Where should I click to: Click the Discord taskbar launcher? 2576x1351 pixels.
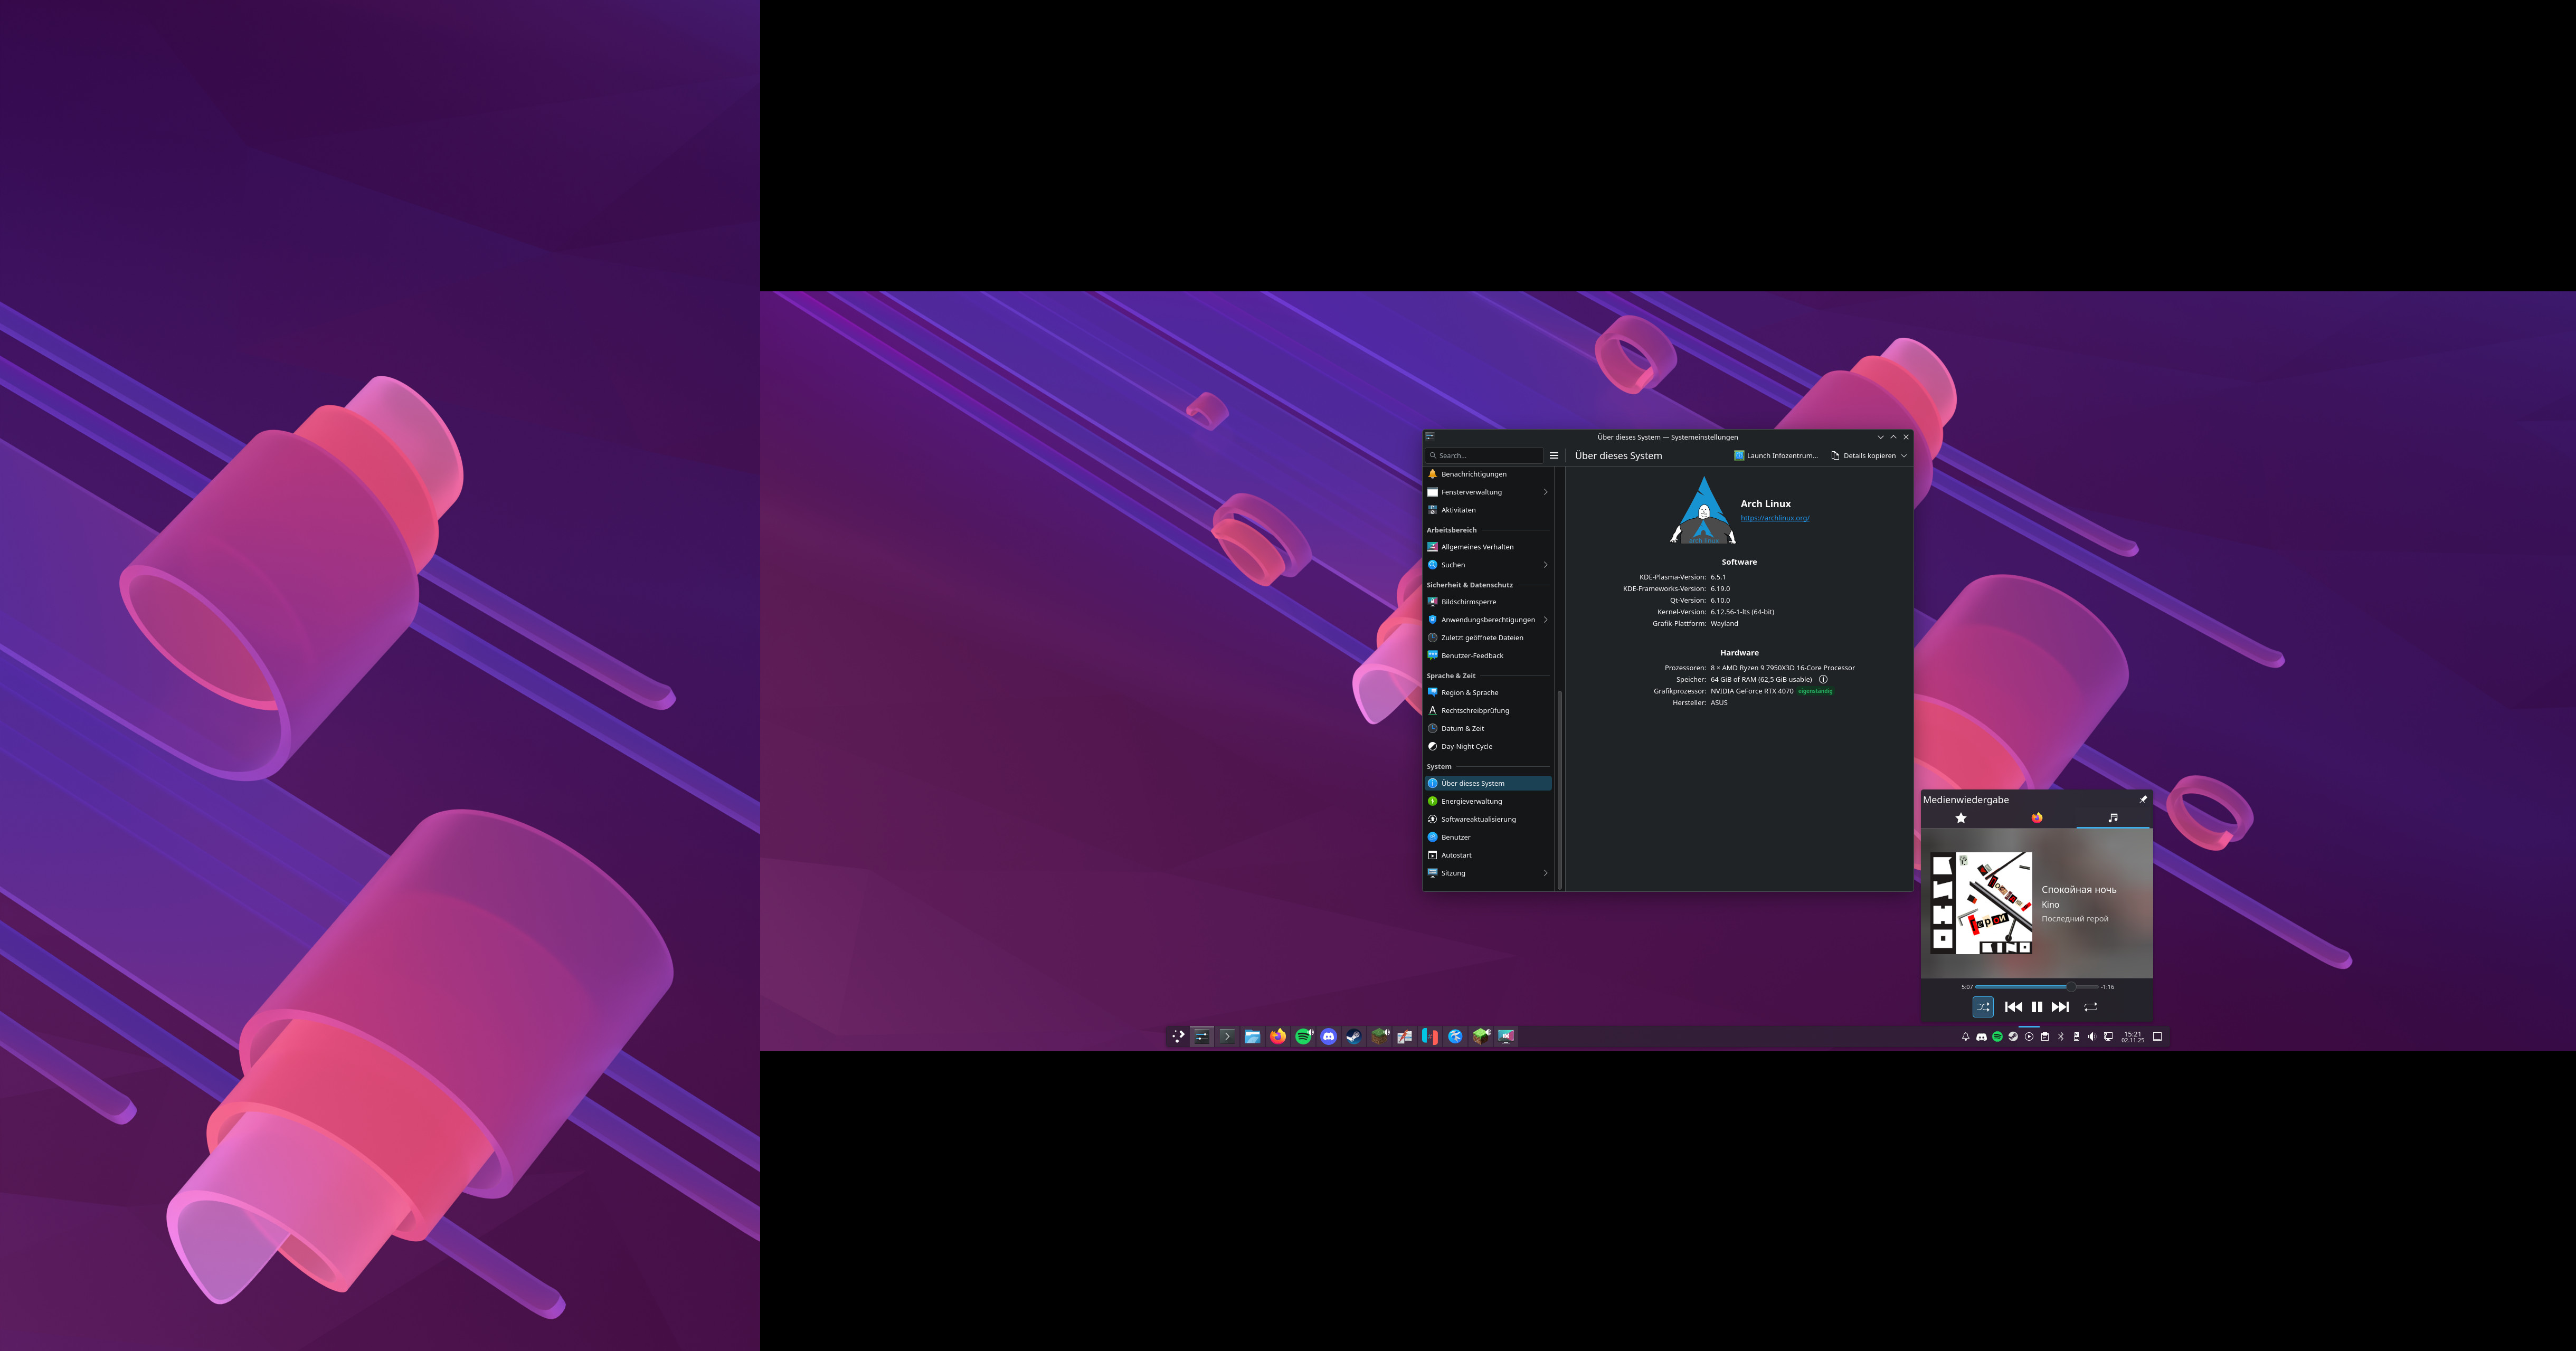pos(1328,1037)
